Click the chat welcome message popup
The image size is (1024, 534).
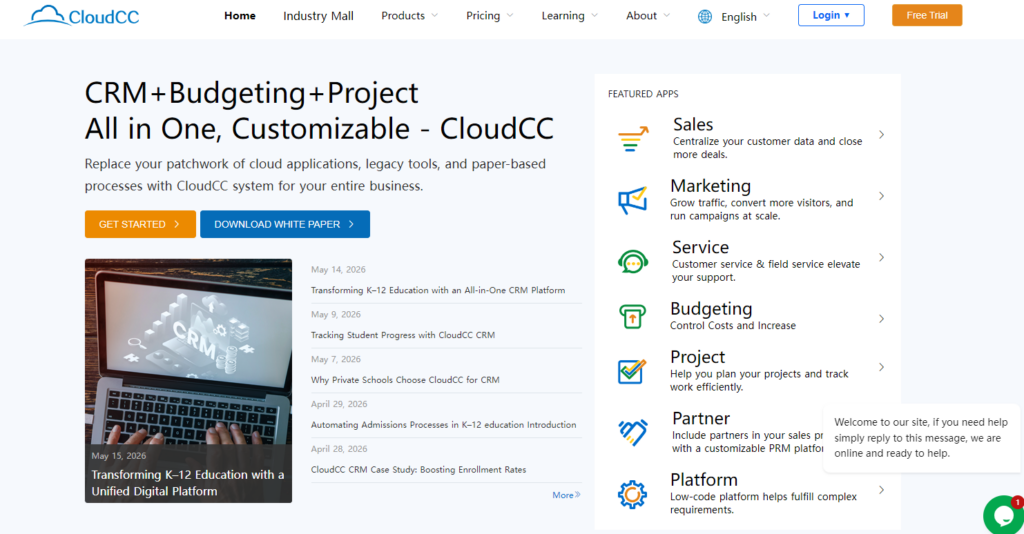921,437
